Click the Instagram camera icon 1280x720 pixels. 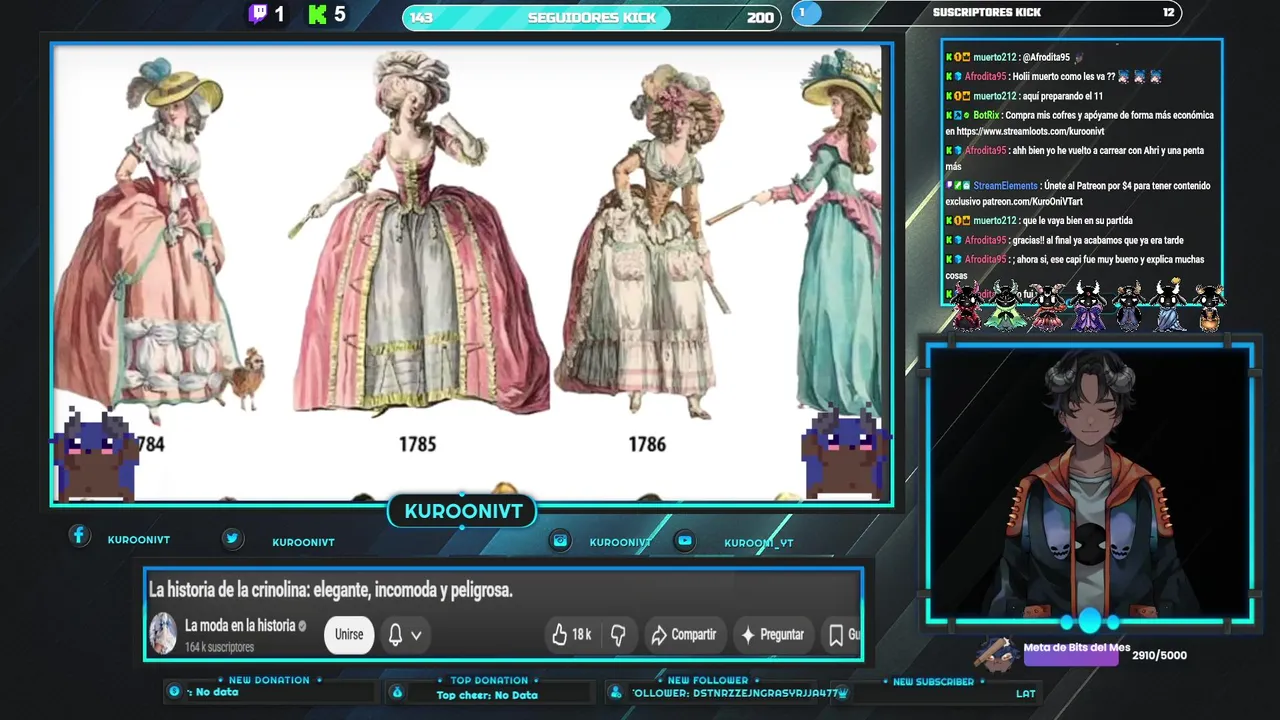coord(561,540)
